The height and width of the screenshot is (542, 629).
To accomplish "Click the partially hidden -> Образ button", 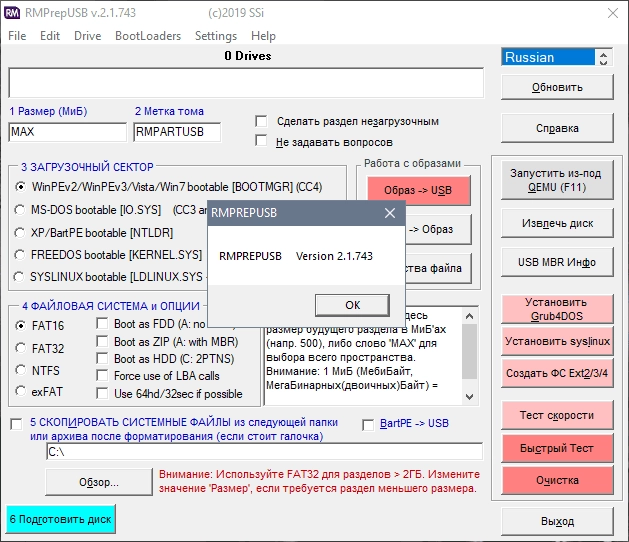I will coord(438,229).
